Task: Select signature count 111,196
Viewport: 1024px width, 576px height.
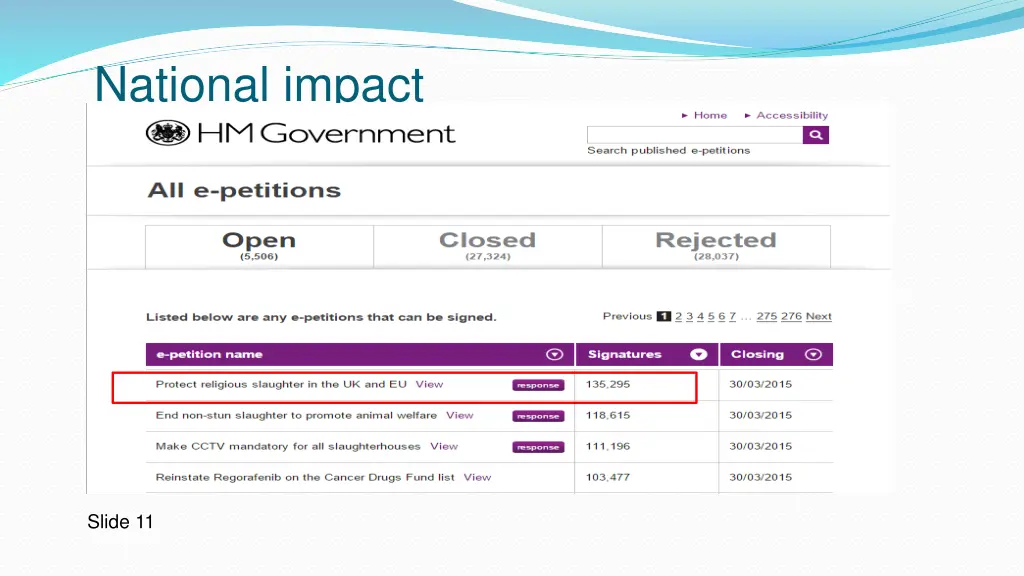Action: (608, 446)
